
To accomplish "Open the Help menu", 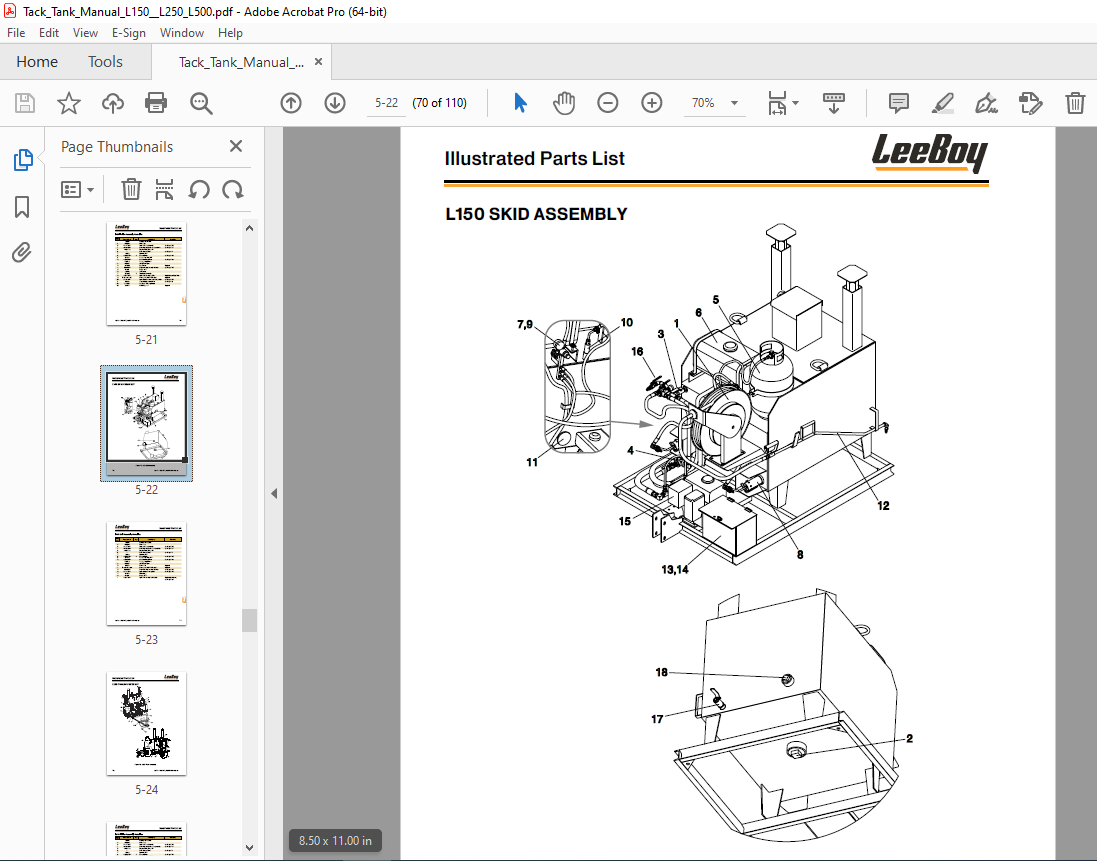I will (230, 33).
